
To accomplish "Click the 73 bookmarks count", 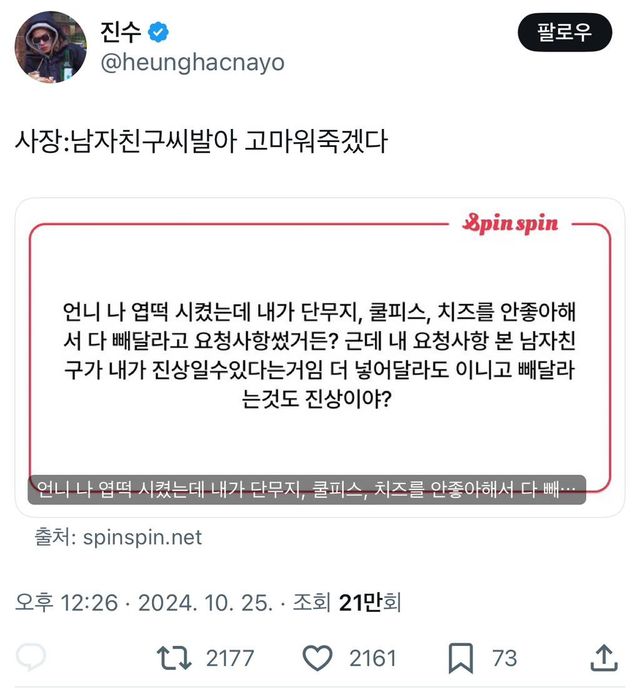I will click(504, 658).
